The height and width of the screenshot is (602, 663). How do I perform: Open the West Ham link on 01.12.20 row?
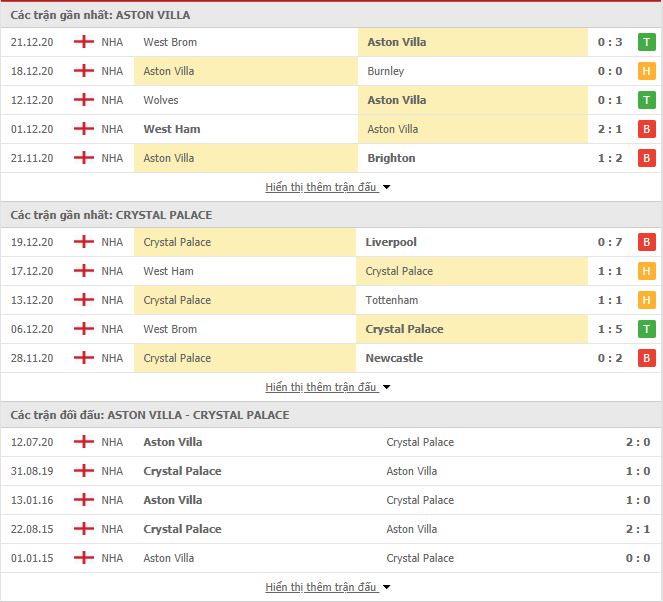point(172,129)
